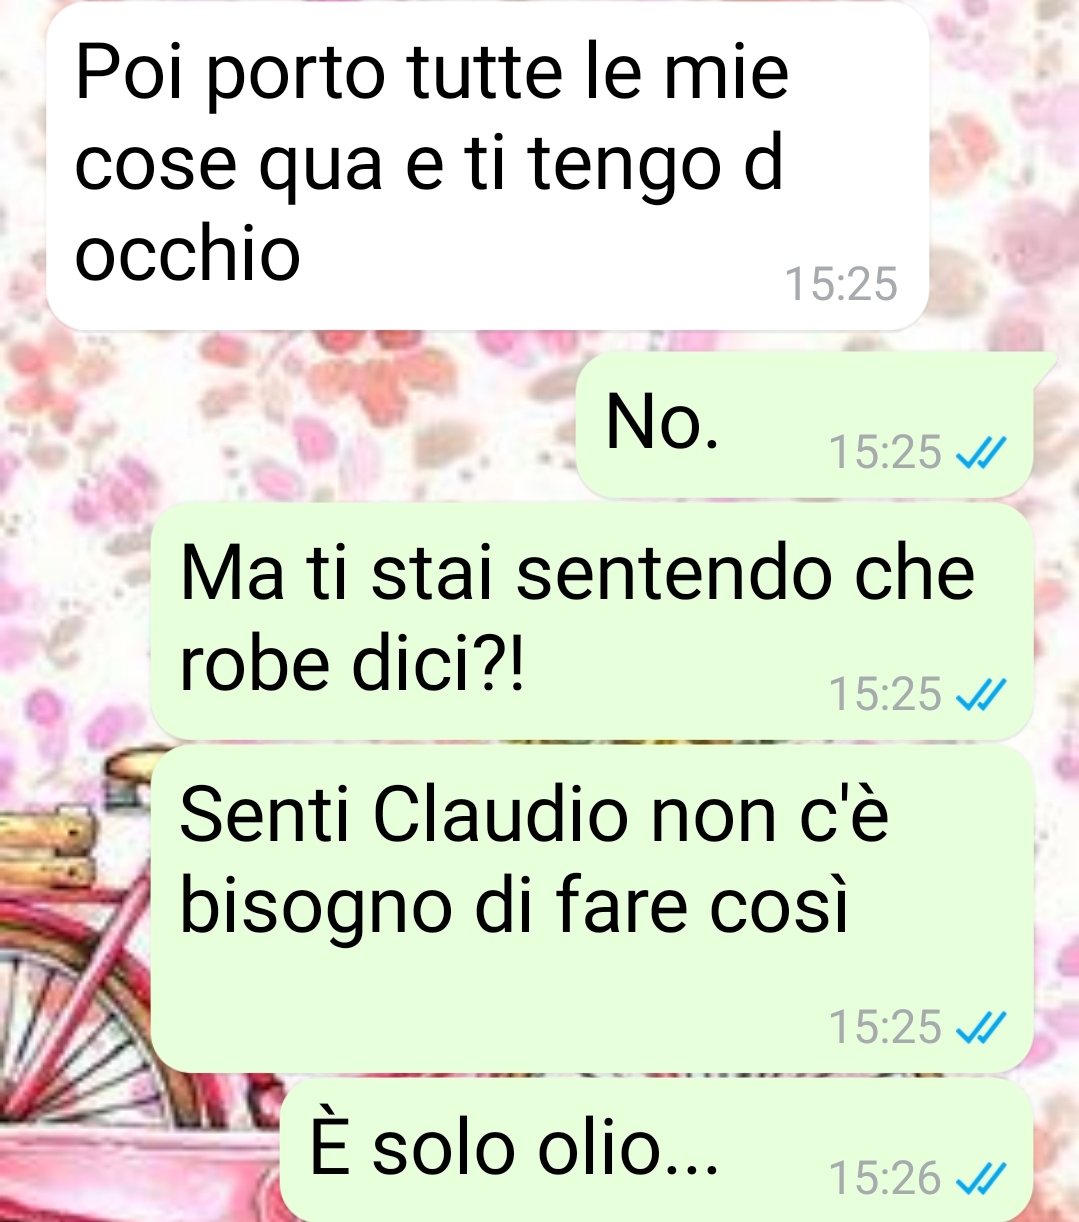Tap the double-check ticks on "Senti Claudio" message
This screenshot has width=1079, height=1222.
980,1028
